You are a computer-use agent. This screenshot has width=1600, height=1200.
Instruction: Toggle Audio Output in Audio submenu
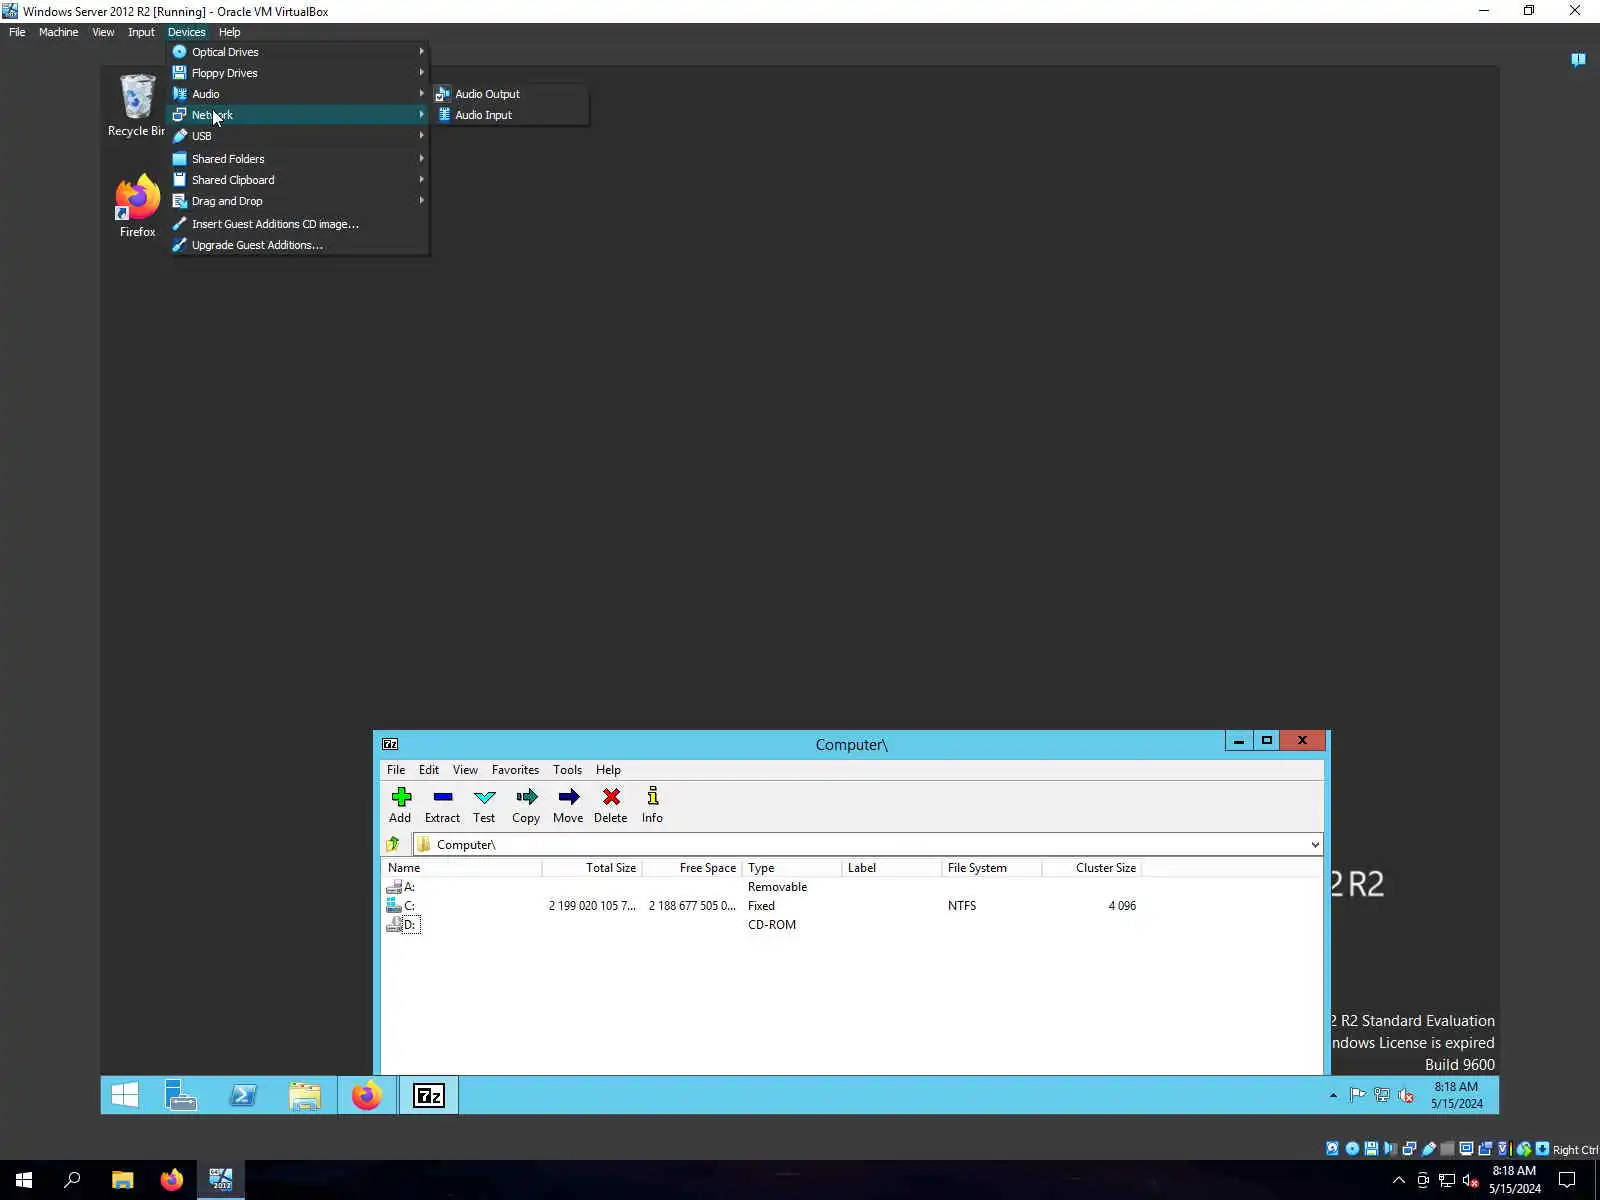(511, 94)
